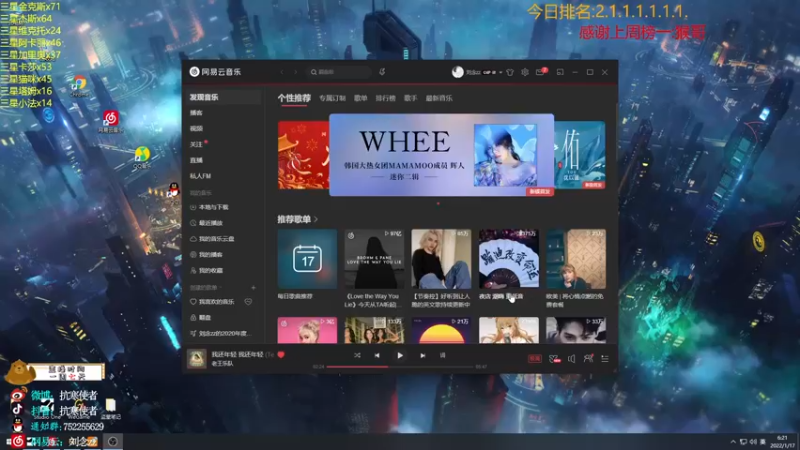Open the sound effects icon in player bar
Viewport: 800px width, 450px height.
[554, 359]
